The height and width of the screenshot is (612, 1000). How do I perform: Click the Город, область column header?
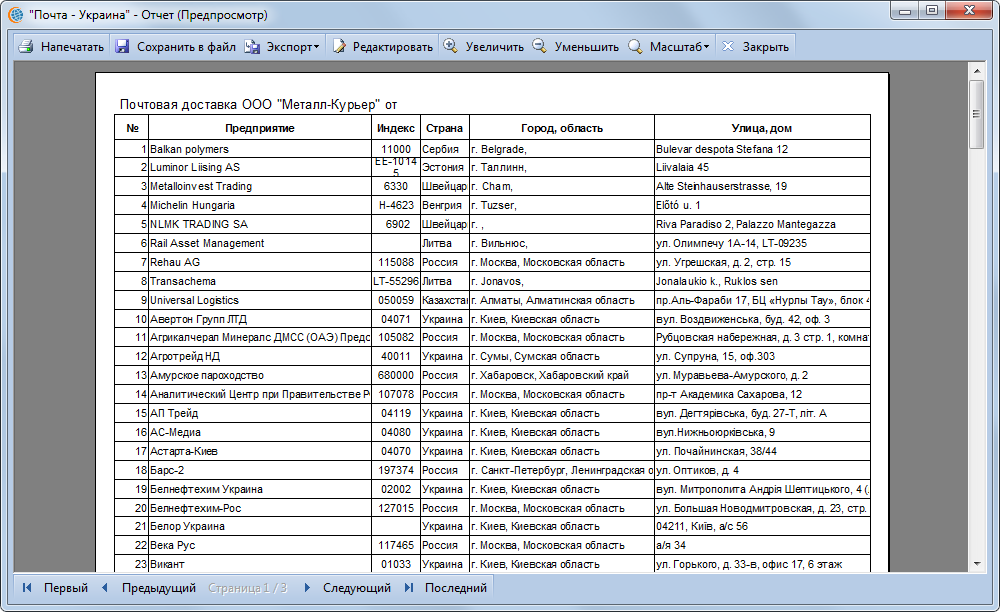(x=562, y=128)
